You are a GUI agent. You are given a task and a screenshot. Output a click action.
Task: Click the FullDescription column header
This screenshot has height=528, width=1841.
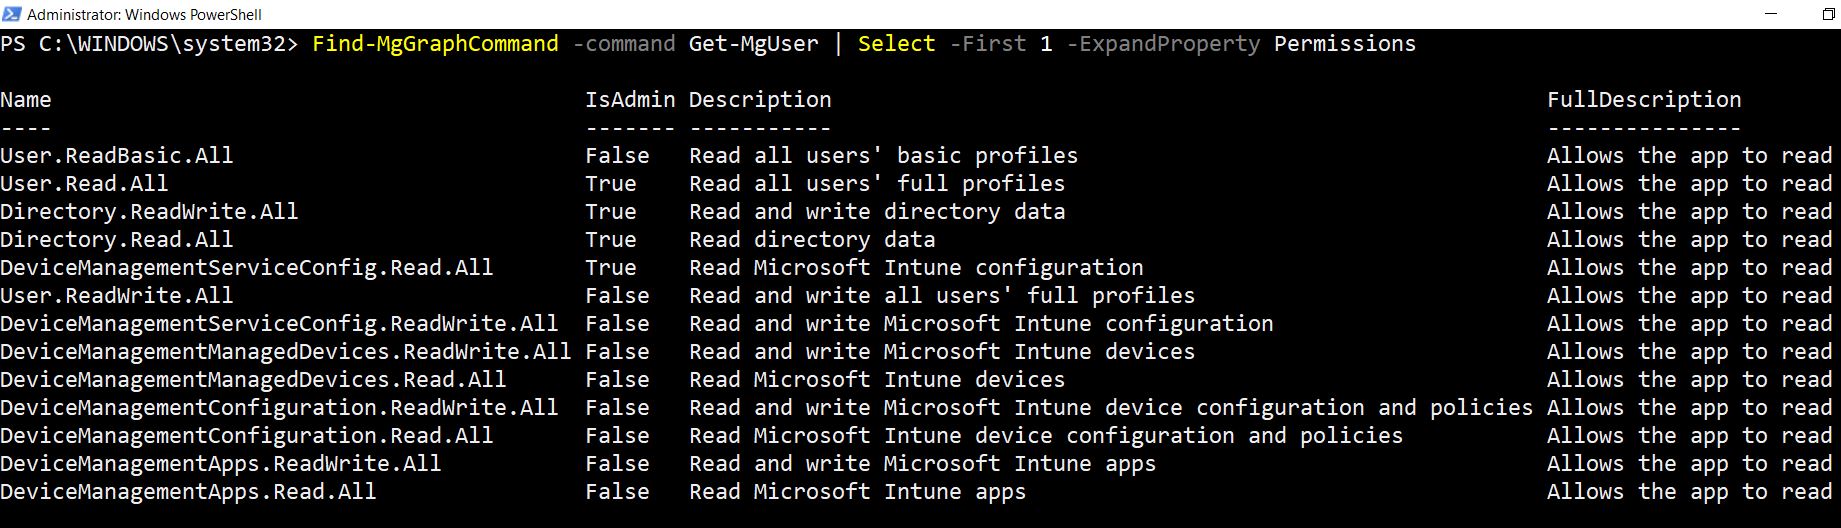[x=1644, y=100]
